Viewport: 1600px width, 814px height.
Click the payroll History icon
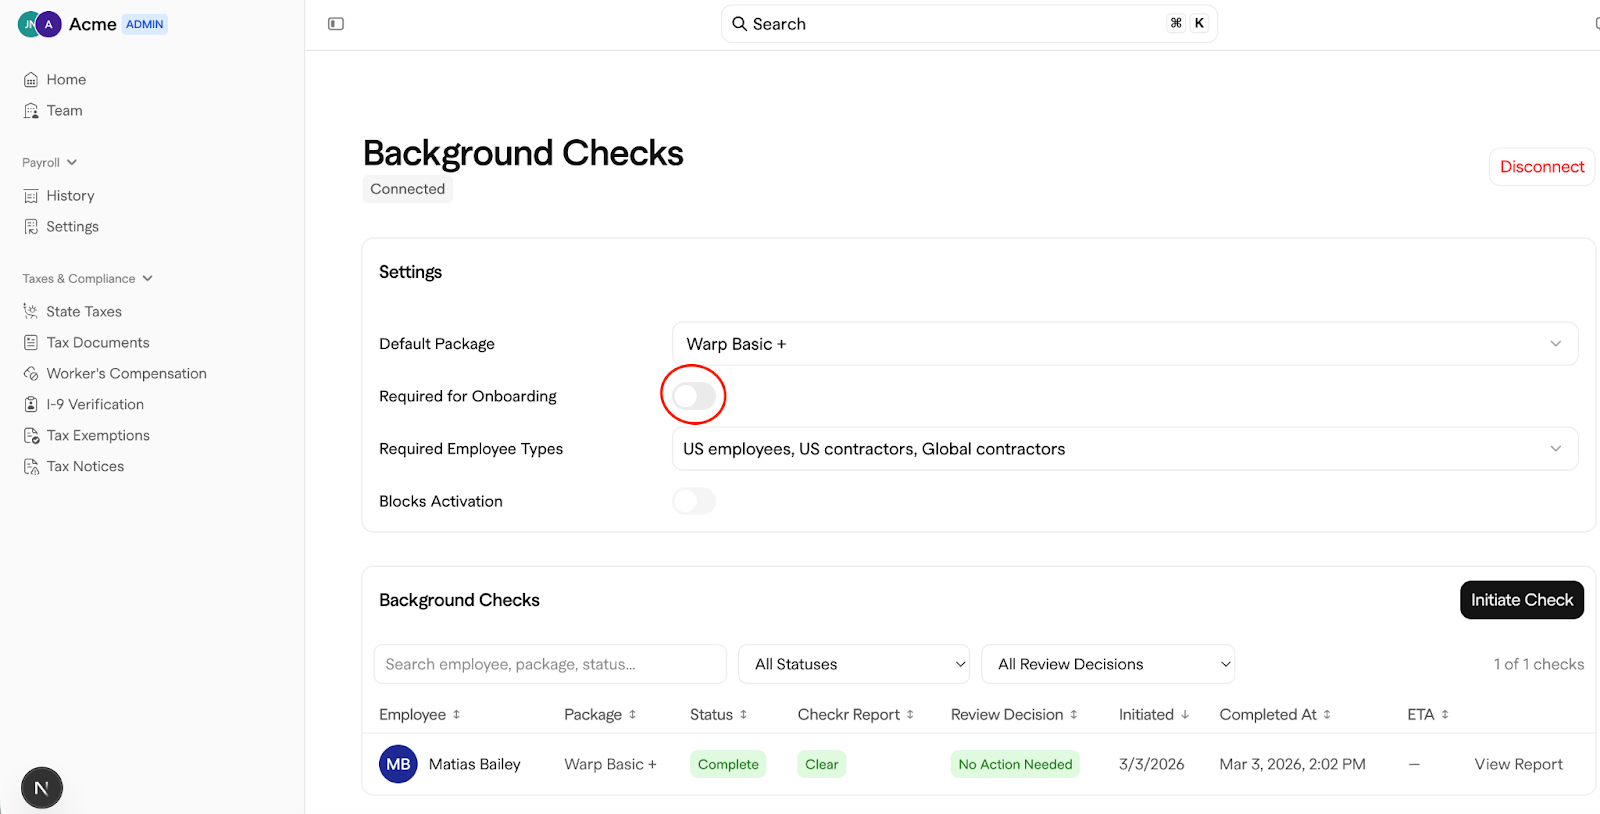pyautogui.click(x=31, y=196)
